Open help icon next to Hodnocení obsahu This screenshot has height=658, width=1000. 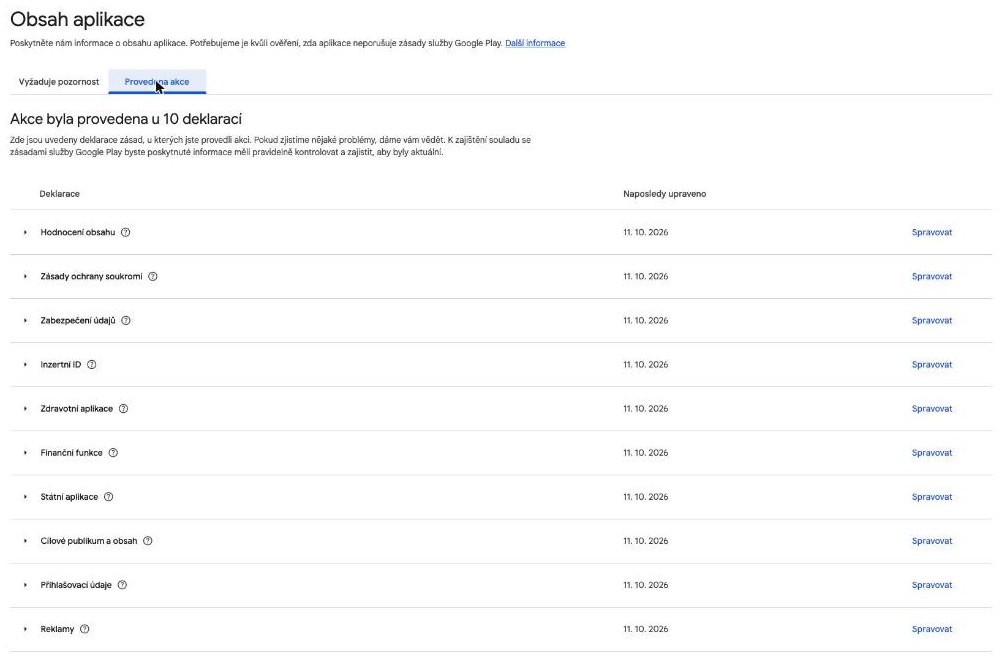[x=126, y=232]
